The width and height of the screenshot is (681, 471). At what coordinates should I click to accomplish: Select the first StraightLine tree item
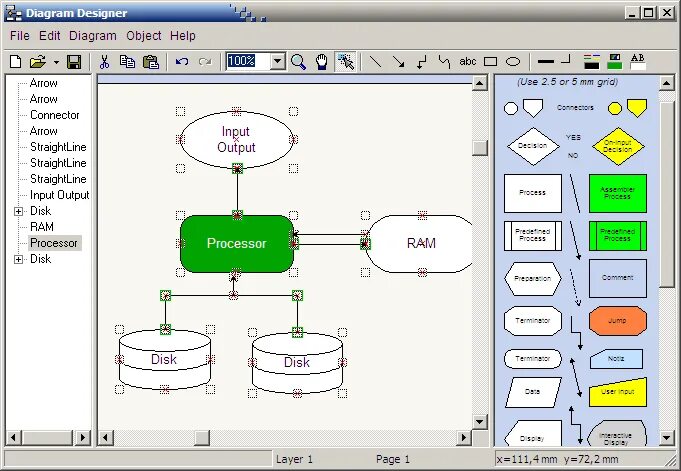click(58, 147)
